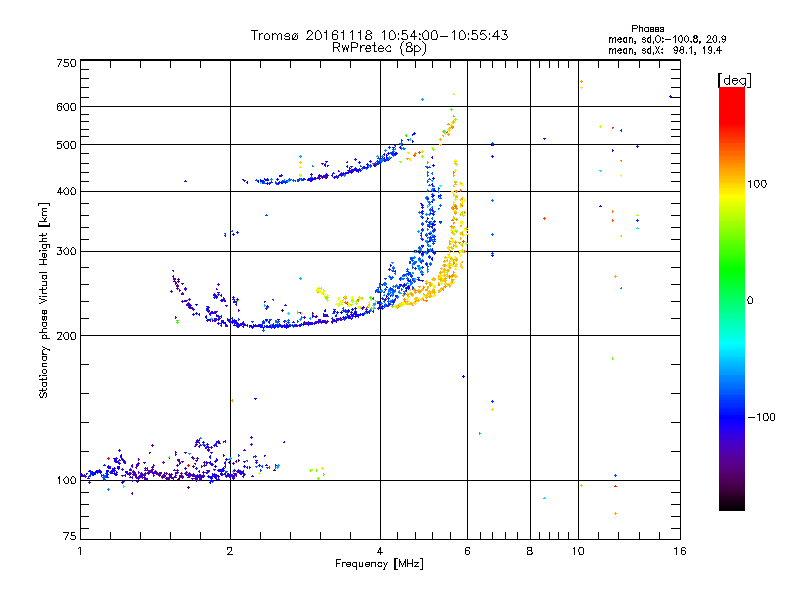This screenshot has height=600, width=800.
Task: Click x-axis tick label '8'
Action: 530,551
